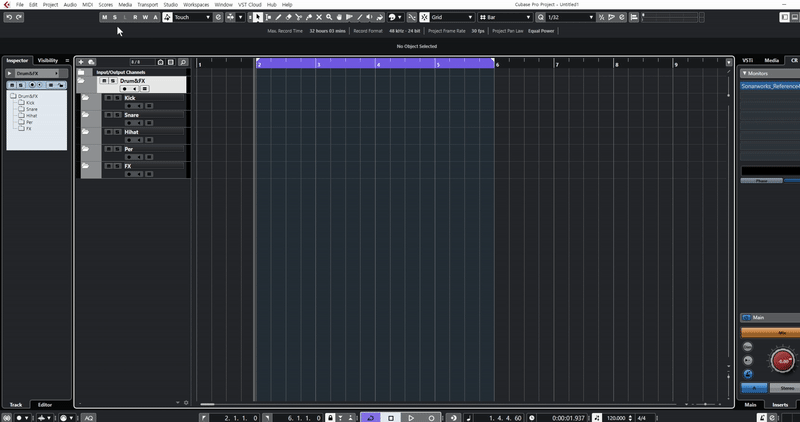This screenshot has width=800, height=422.
Task: Select the Play speaker tool
Action: pos(370,17)
